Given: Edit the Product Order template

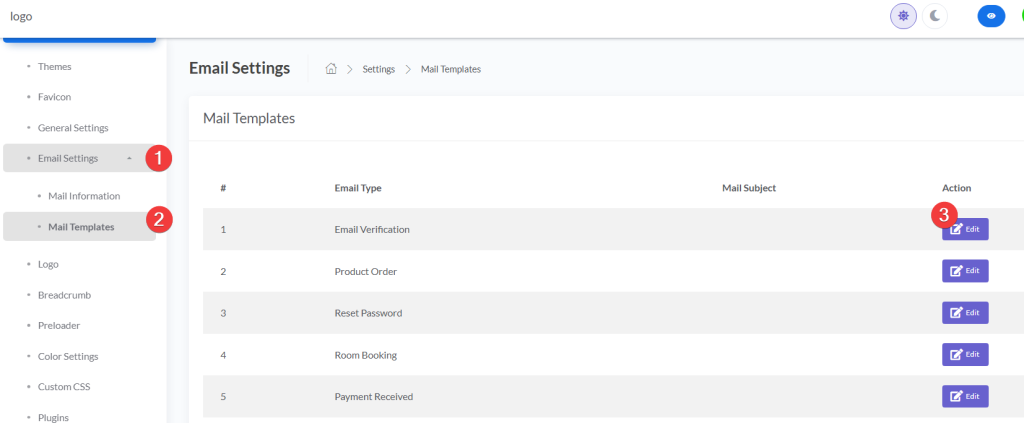Looking at the screenshot, I should 964,271.
